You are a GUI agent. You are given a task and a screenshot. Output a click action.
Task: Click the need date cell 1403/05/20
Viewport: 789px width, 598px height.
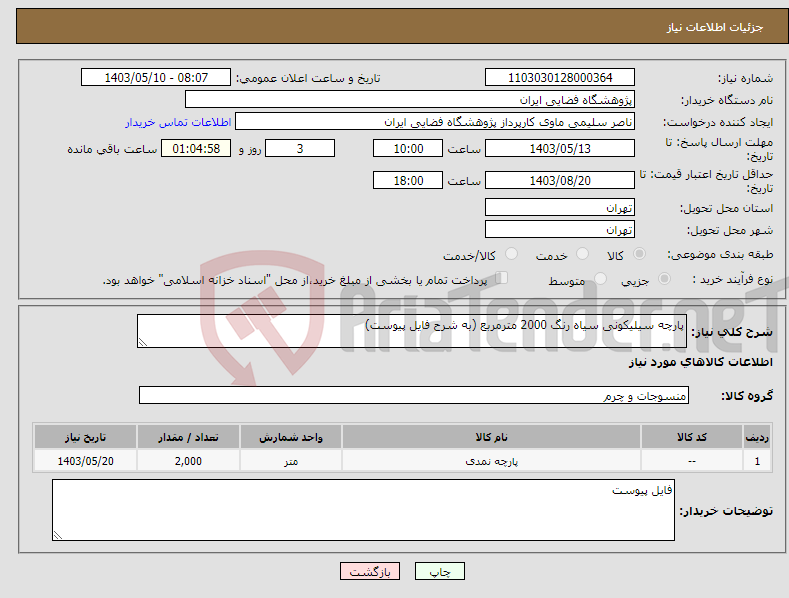[x=86, y=461]
